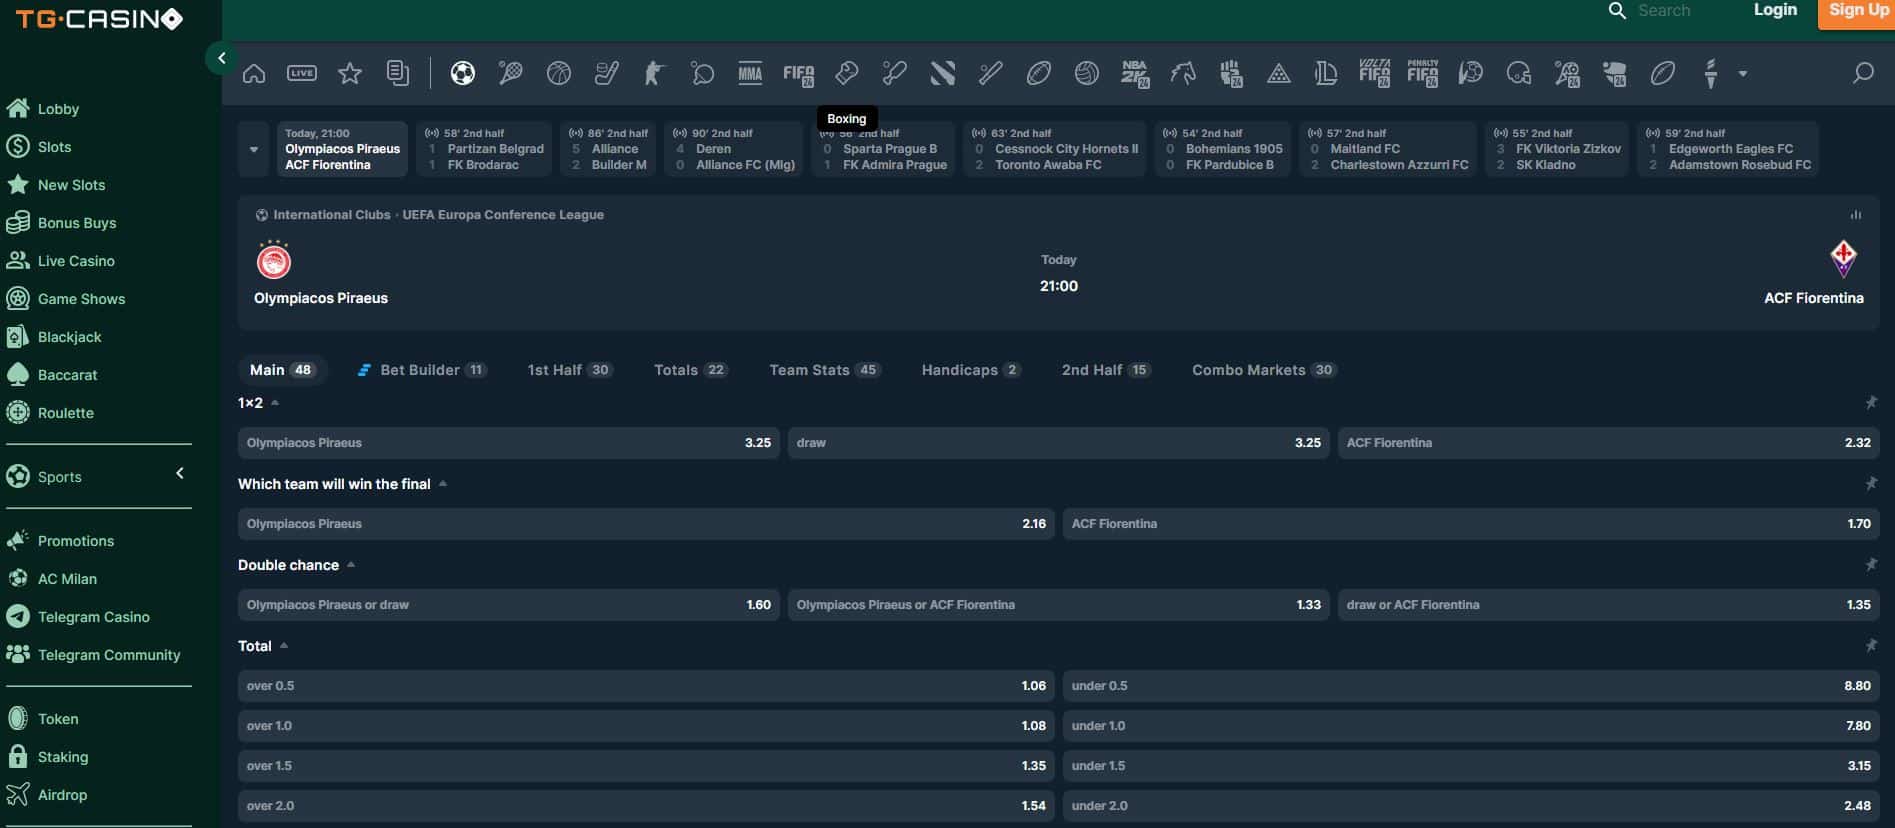Open the events strip dropdown arrow
The height and width of the screenshot is (828, 1895).
click(x=254, y=149)
